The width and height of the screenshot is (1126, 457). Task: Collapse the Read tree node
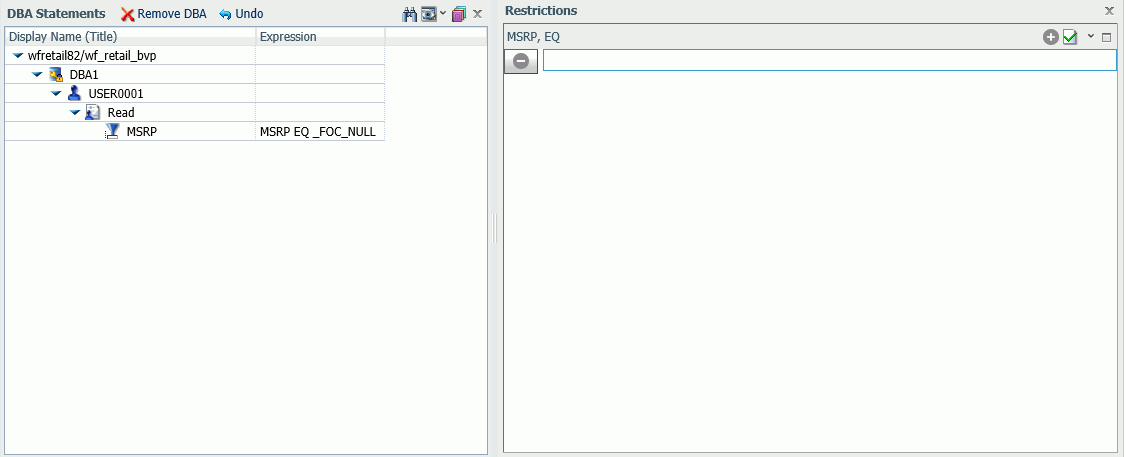point(75,112)
